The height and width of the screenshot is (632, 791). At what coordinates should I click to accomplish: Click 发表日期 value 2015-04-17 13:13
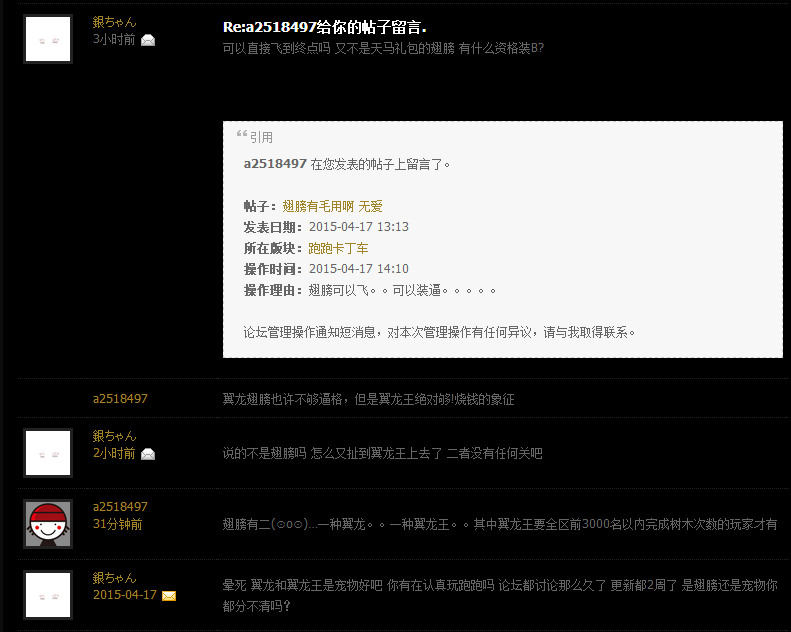[x=359, y=227]
